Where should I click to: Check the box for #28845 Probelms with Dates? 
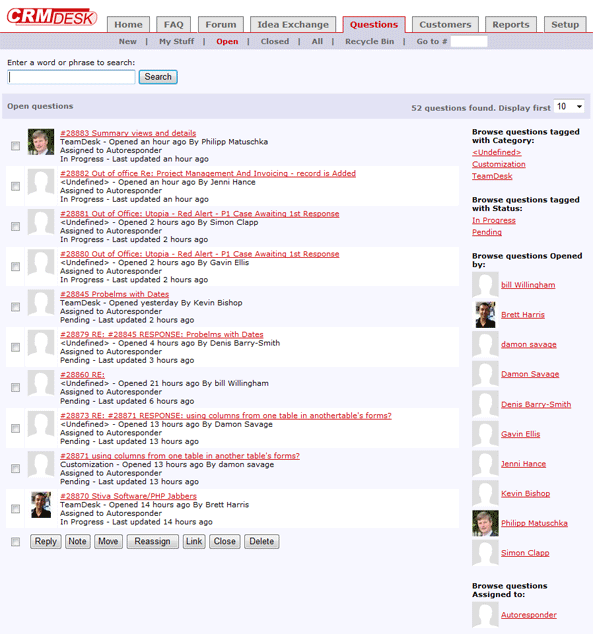pyautogui.click(x=15, y=307)
